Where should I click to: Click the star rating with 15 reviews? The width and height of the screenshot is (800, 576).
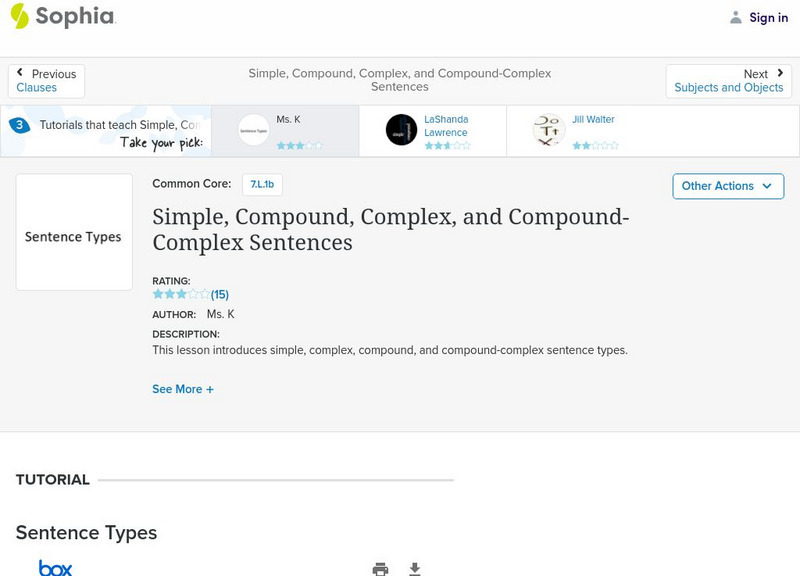[189, 294]
